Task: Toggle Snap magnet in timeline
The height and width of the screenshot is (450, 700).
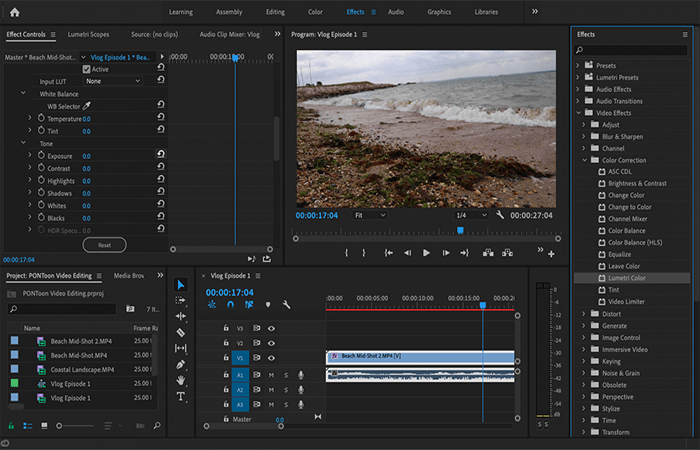Action: [230, 304]
